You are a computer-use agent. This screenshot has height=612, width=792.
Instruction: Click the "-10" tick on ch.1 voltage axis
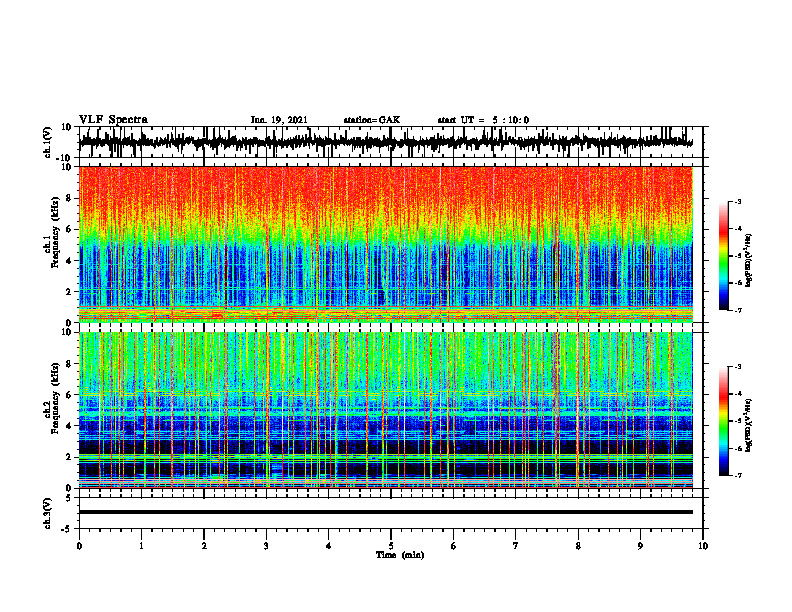click(x=65, y=157)
